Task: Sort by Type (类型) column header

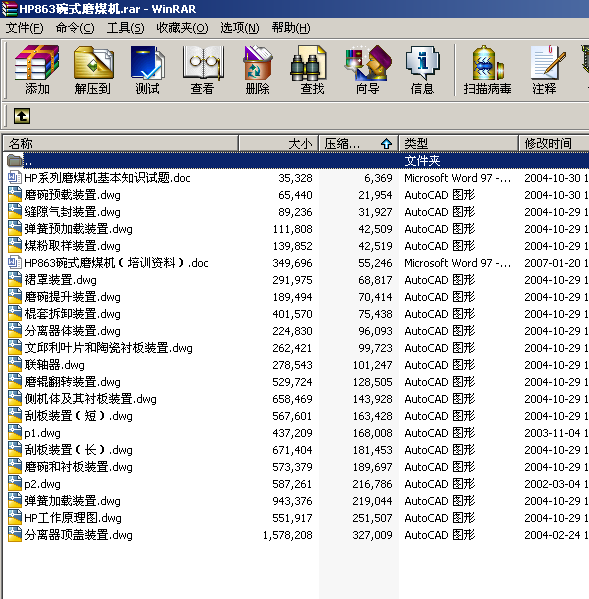Action: (459, 144)
